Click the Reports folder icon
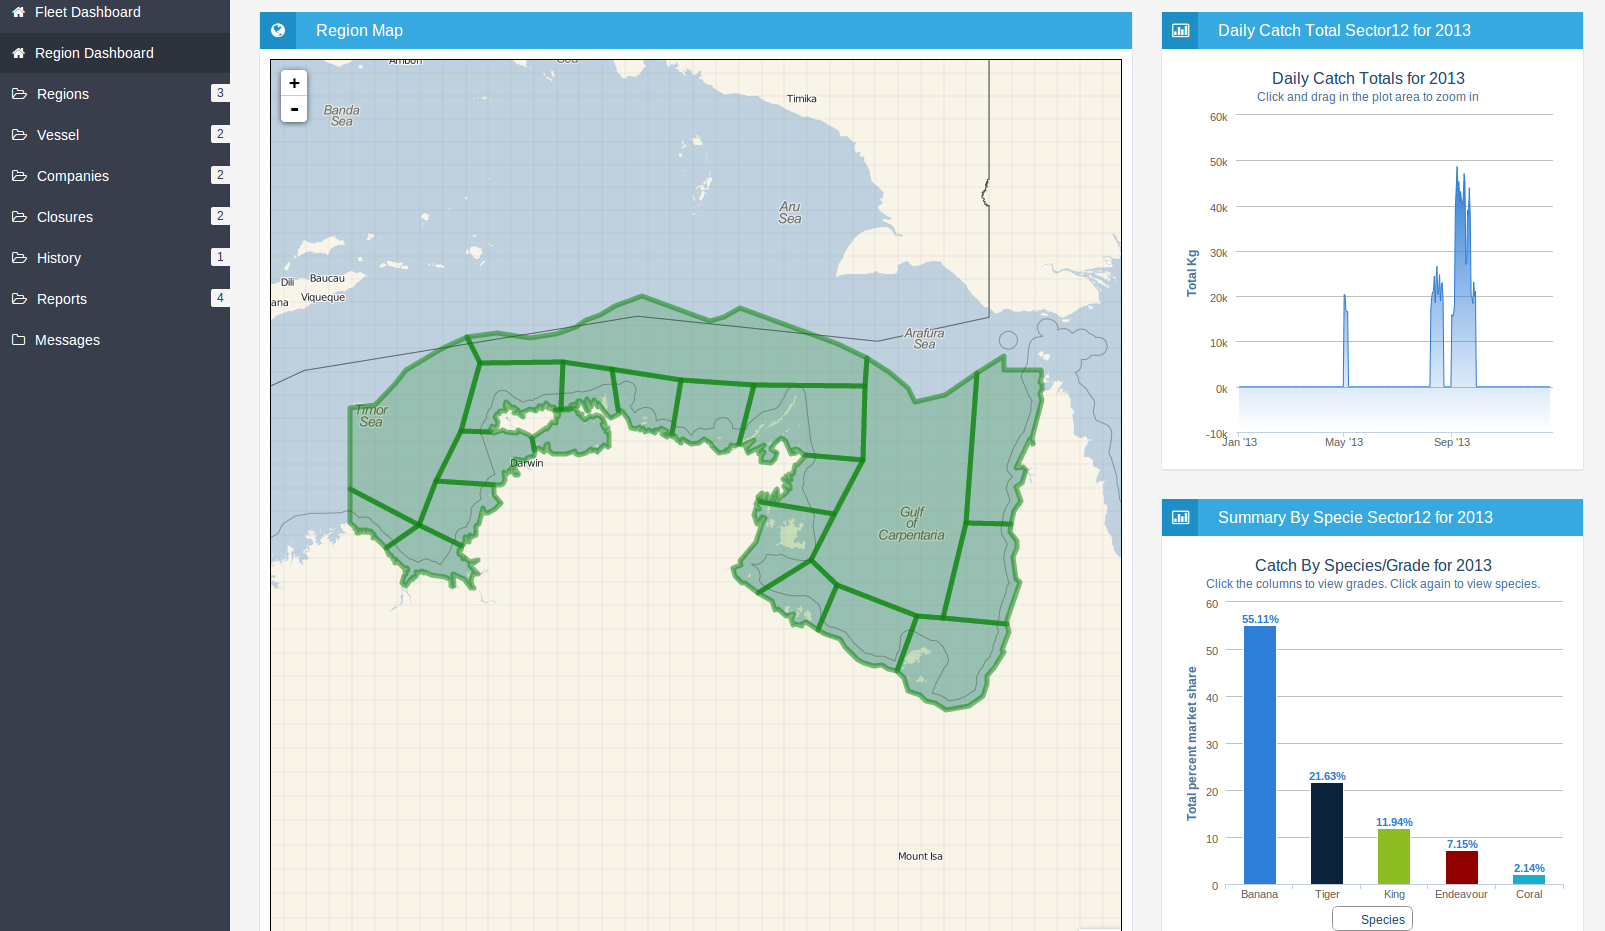The height and width of the screenshot is (931, 1605). pyautogui.click(x=19, y=299)
